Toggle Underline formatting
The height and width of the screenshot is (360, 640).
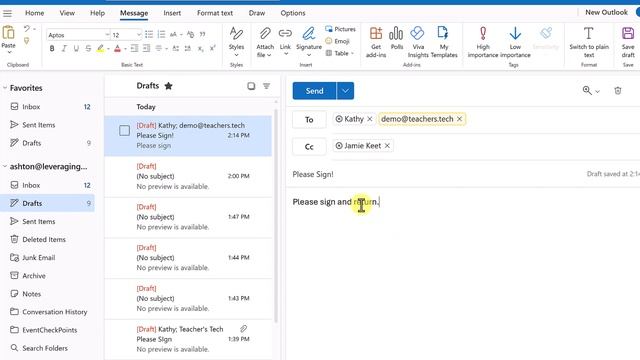(x=76, y=49)
